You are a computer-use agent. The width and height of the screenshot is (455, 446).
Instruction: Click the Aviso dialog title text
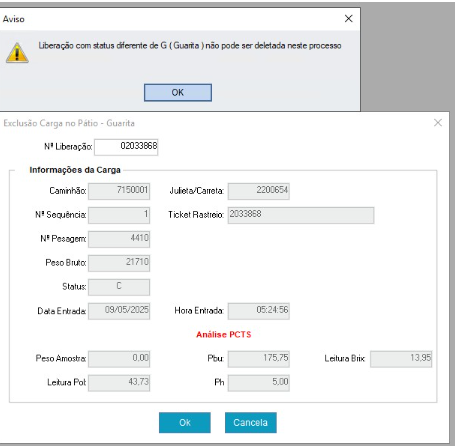click(x=14, y=19)
